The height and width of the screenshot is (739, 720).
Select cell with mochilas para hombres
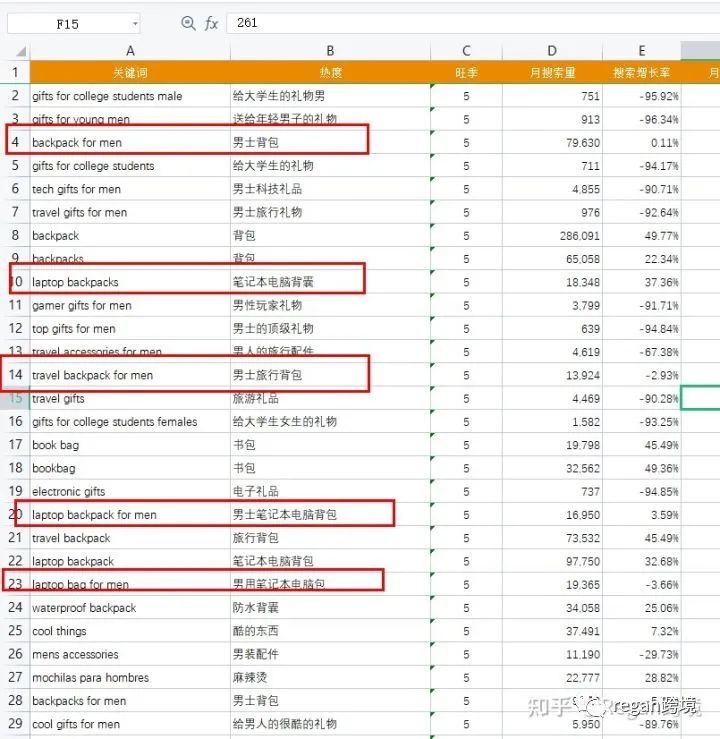click(x=130, y=677)
